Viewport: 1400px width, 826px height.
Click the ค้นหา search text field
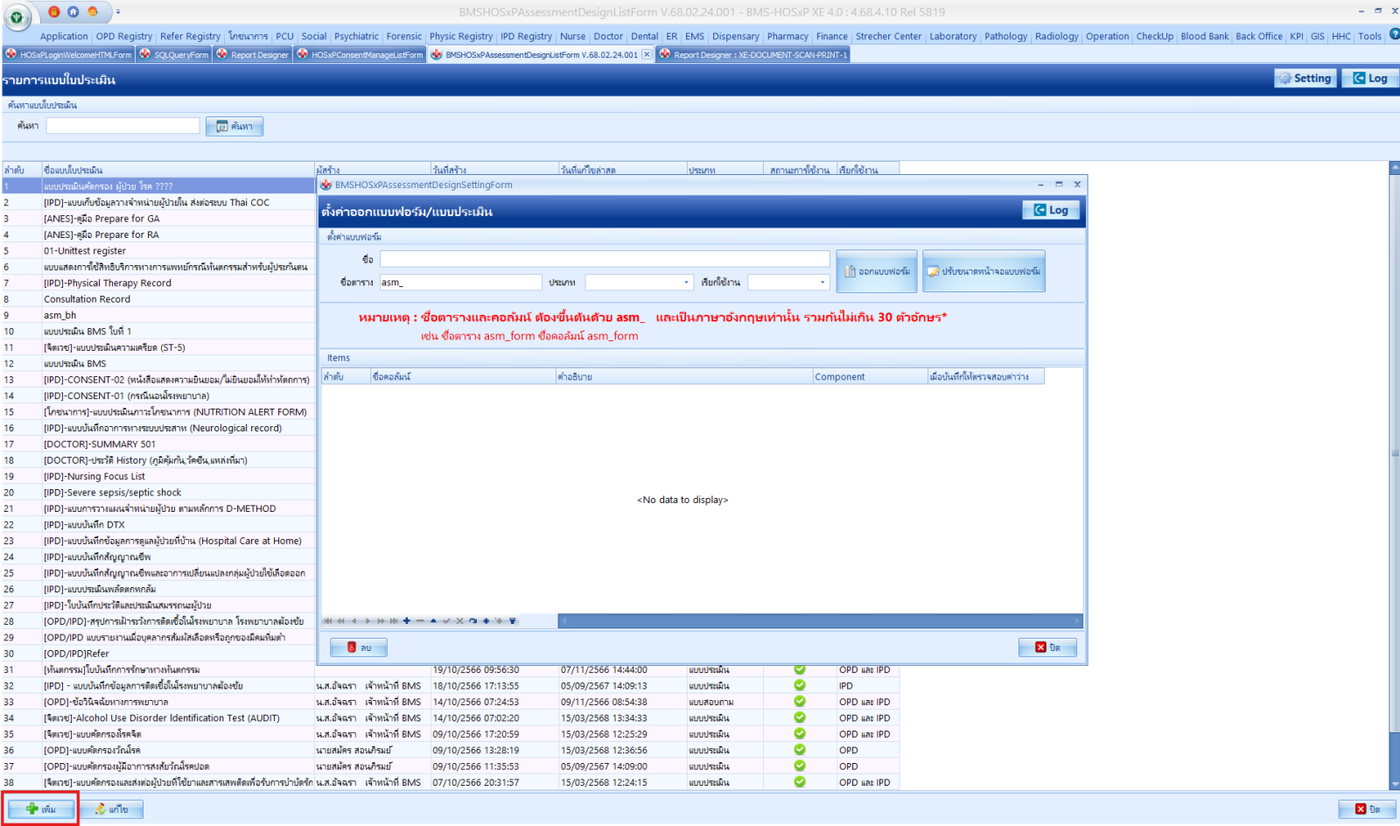click(x=123, y=126)
